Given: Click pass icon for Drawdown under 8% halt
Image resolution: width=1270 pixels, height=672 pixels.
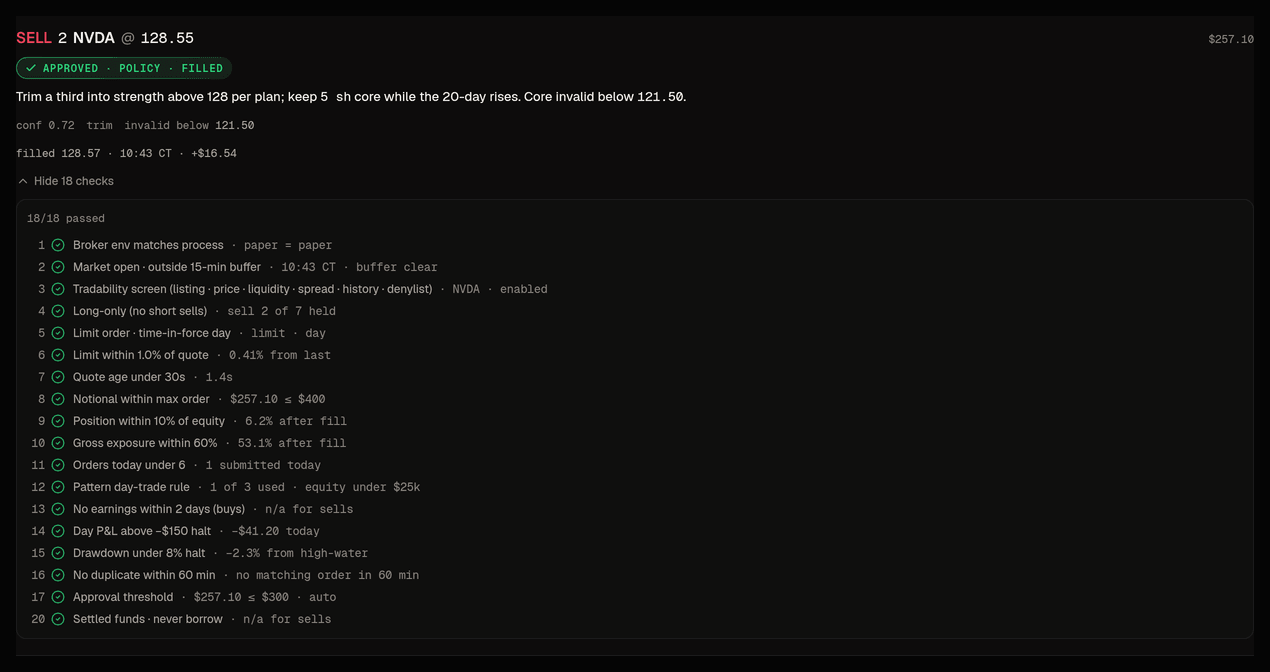Looking at the screenshot, I should tap(58, 553).
